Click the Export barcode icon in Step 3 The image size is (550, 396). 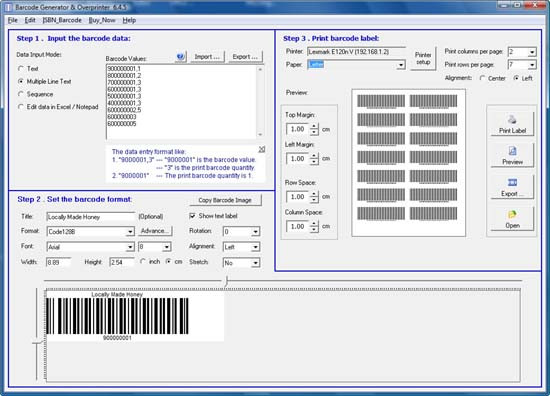click(512, 182)
